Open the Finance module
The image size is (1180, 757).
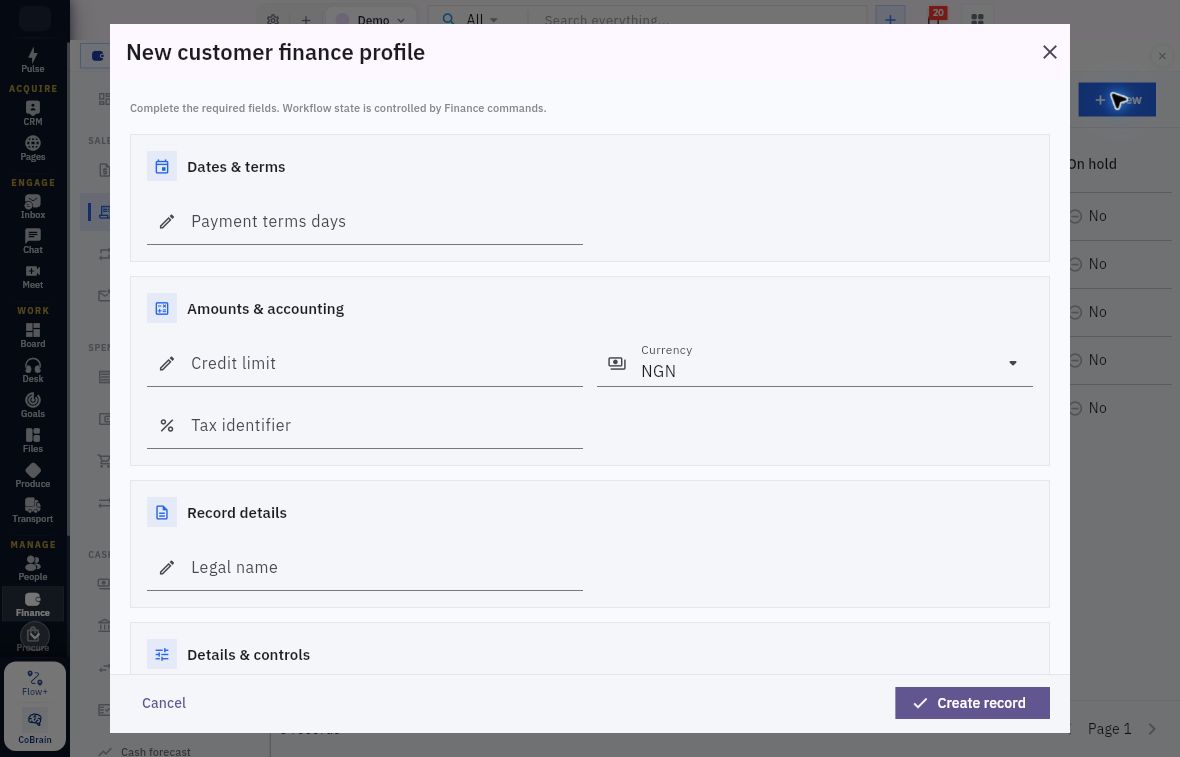(32, 604)
